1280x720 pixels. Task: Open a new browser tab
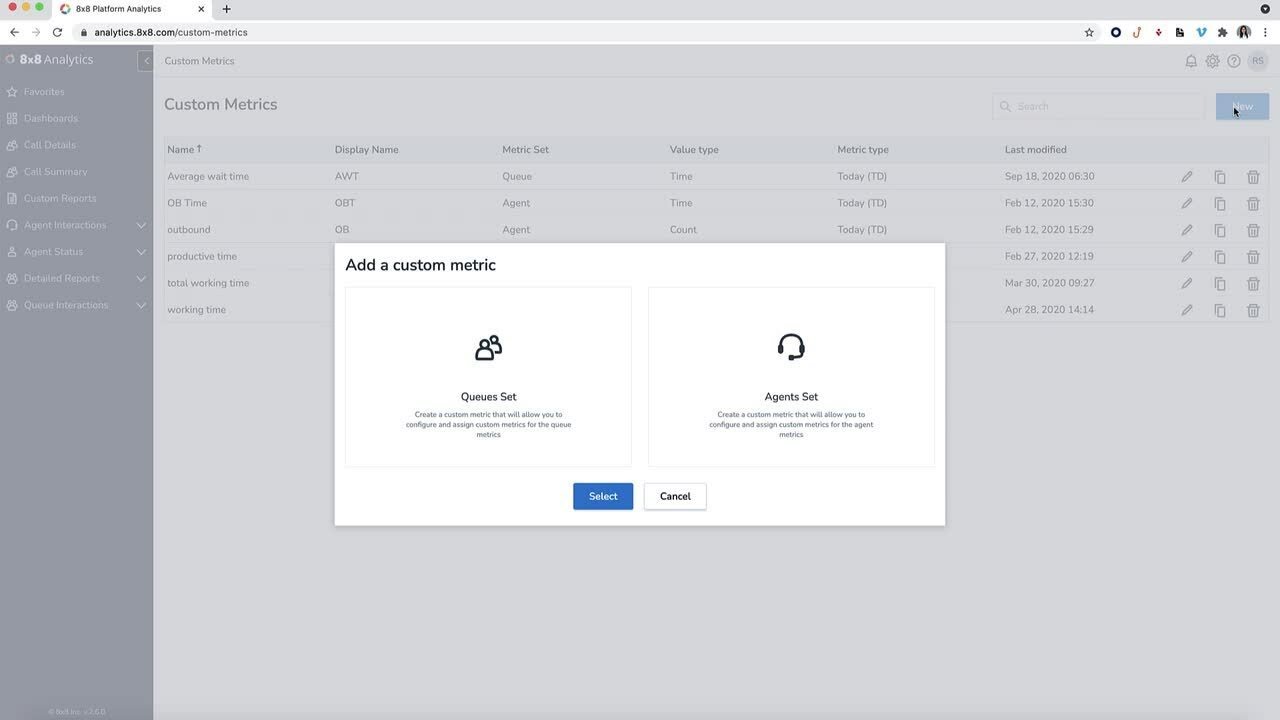[x=226, y=9]
